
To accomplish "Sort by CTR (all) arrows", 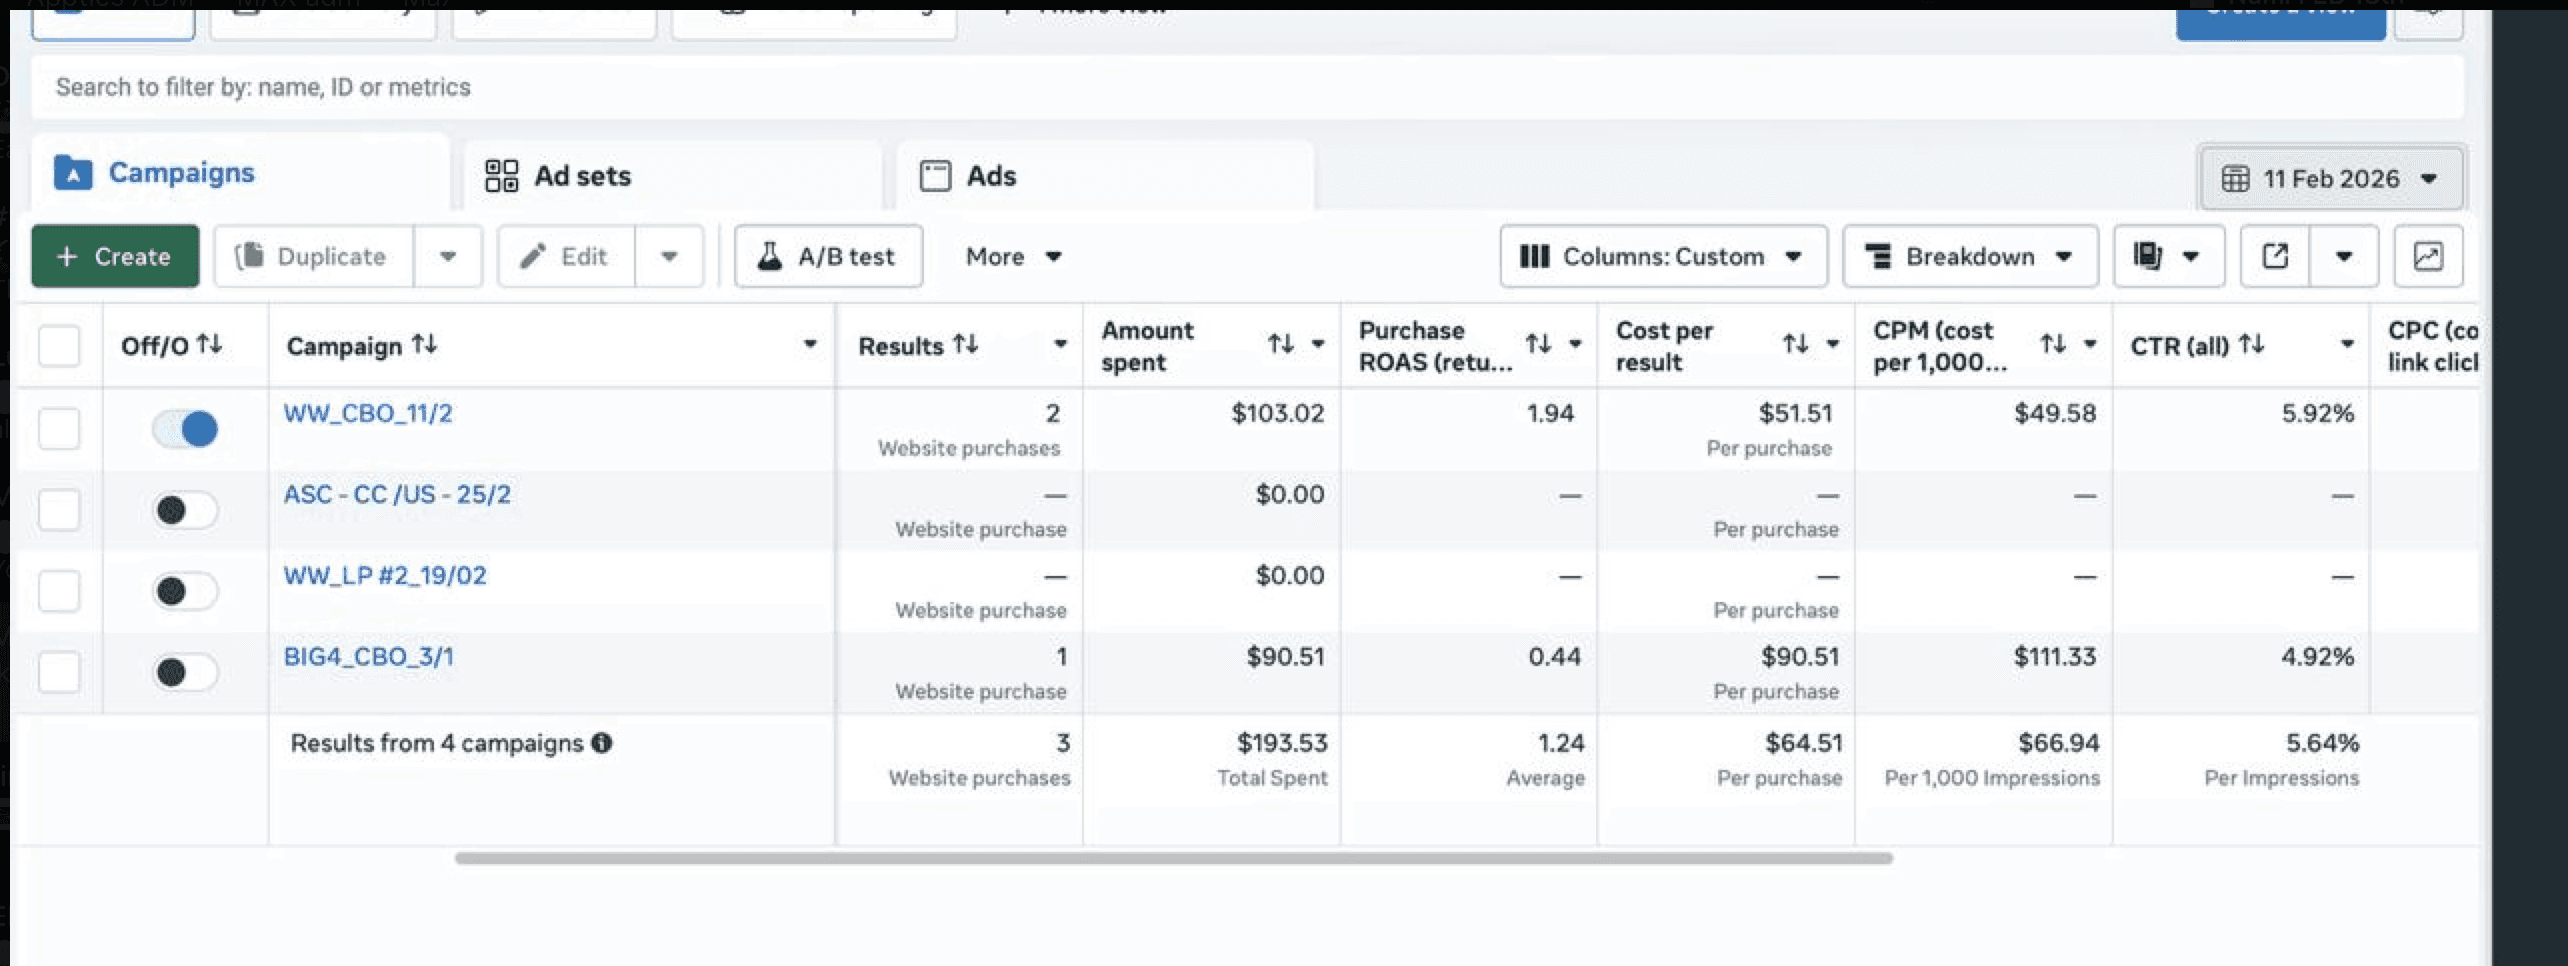I will pos(2251,344).
